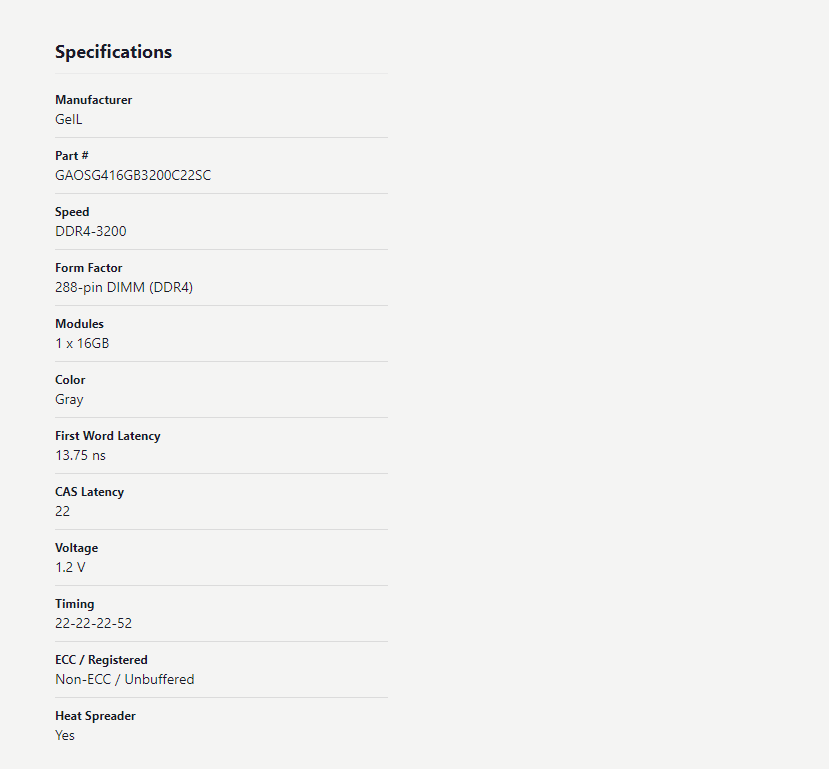This screenshot has height=769, width=829.
Task: Select the 13.75 ns latency value
Action: point(80,456)
